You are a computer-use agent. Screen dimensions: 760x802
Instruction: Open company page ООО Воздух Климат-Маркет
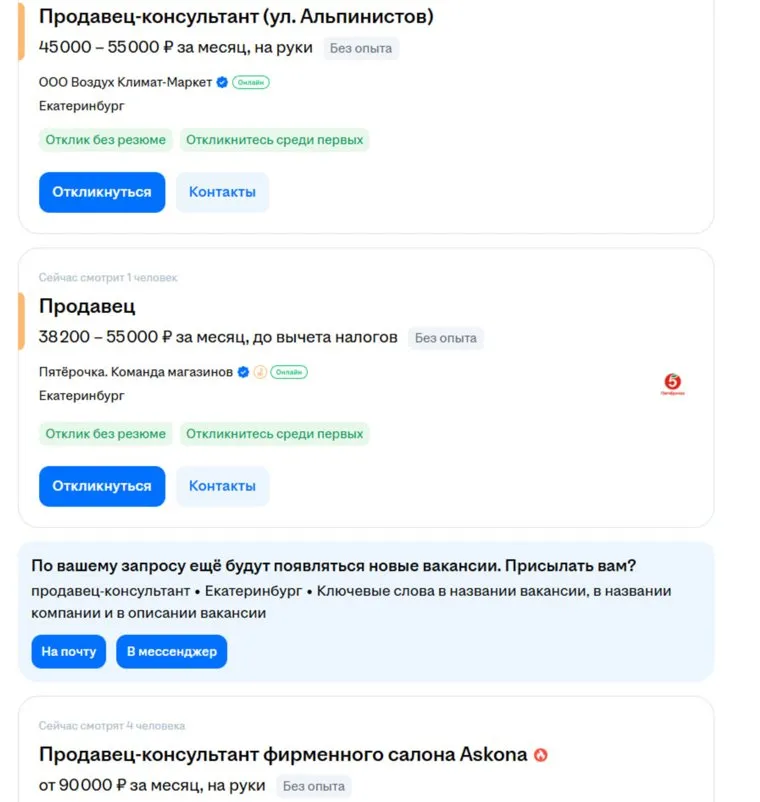point(125,82)
